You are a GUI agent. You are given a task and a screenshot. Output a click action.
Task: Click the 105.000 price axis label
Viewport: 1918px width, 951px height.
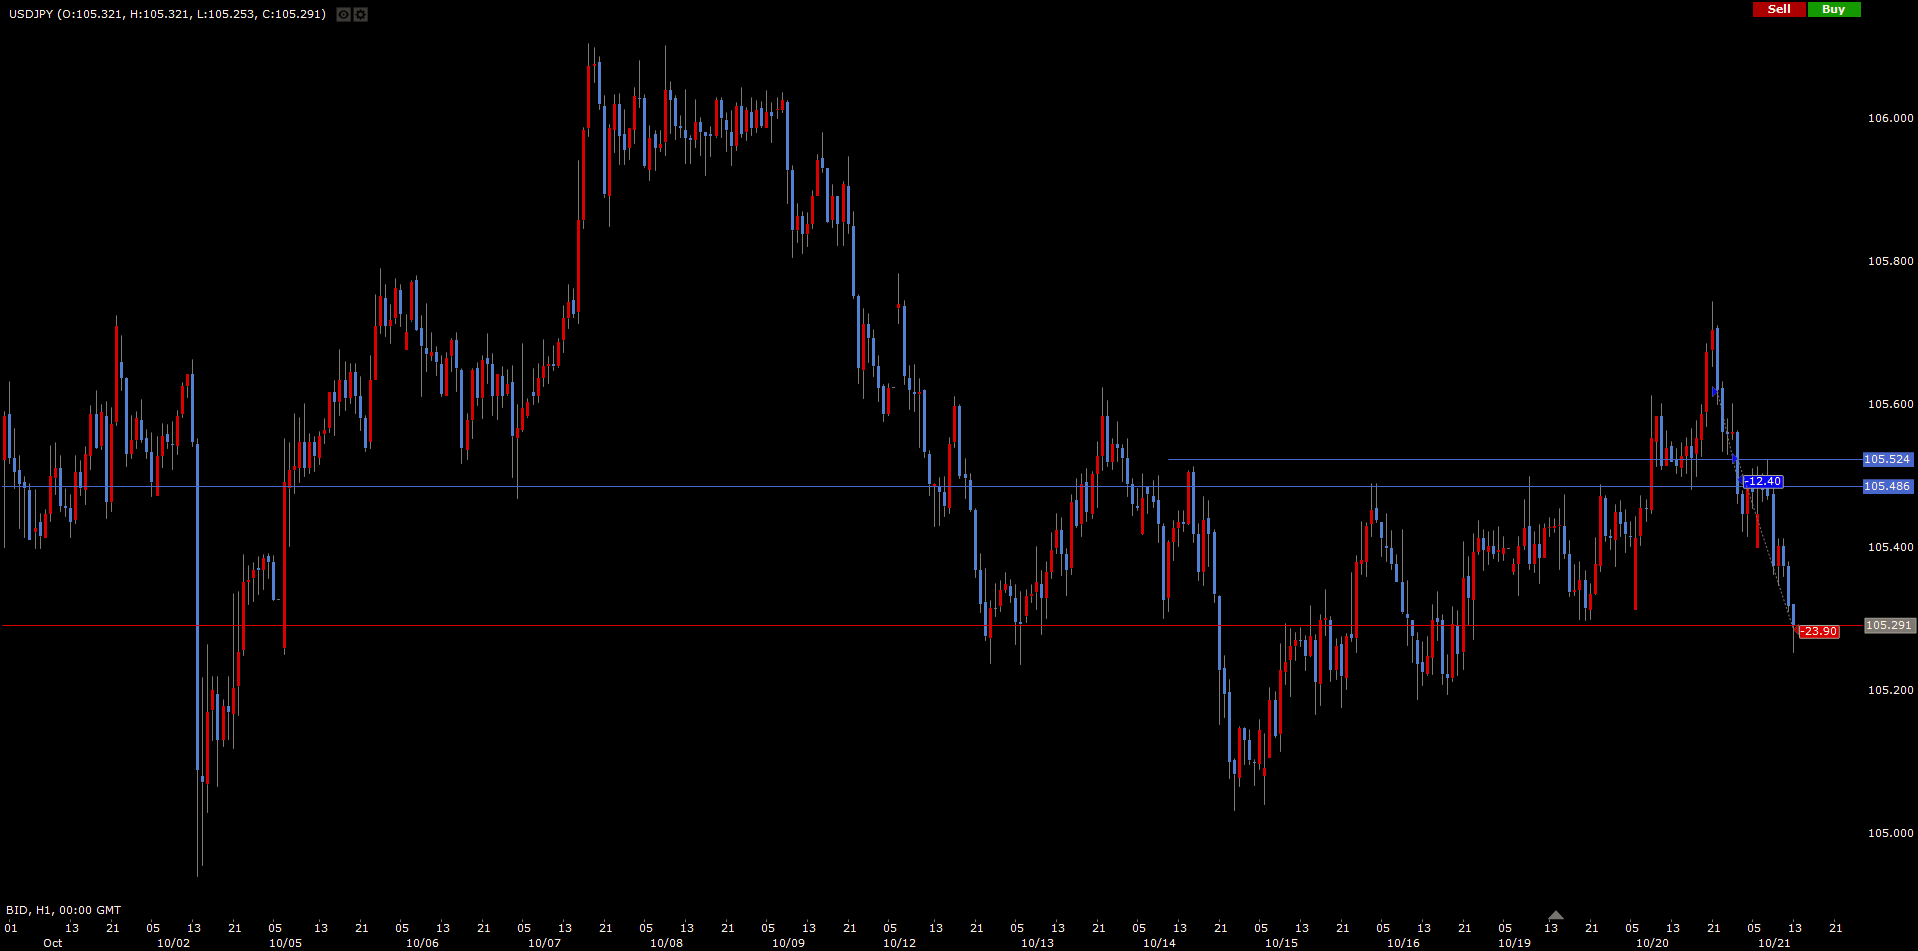point(1890,833)
